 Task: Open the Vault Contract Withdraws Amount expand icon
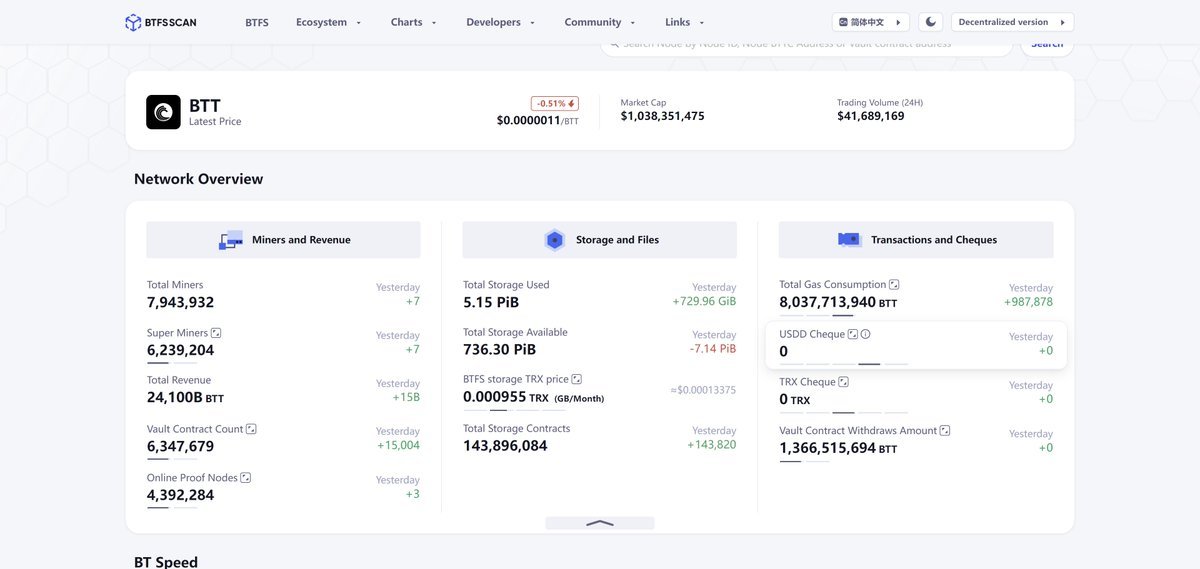945,431
